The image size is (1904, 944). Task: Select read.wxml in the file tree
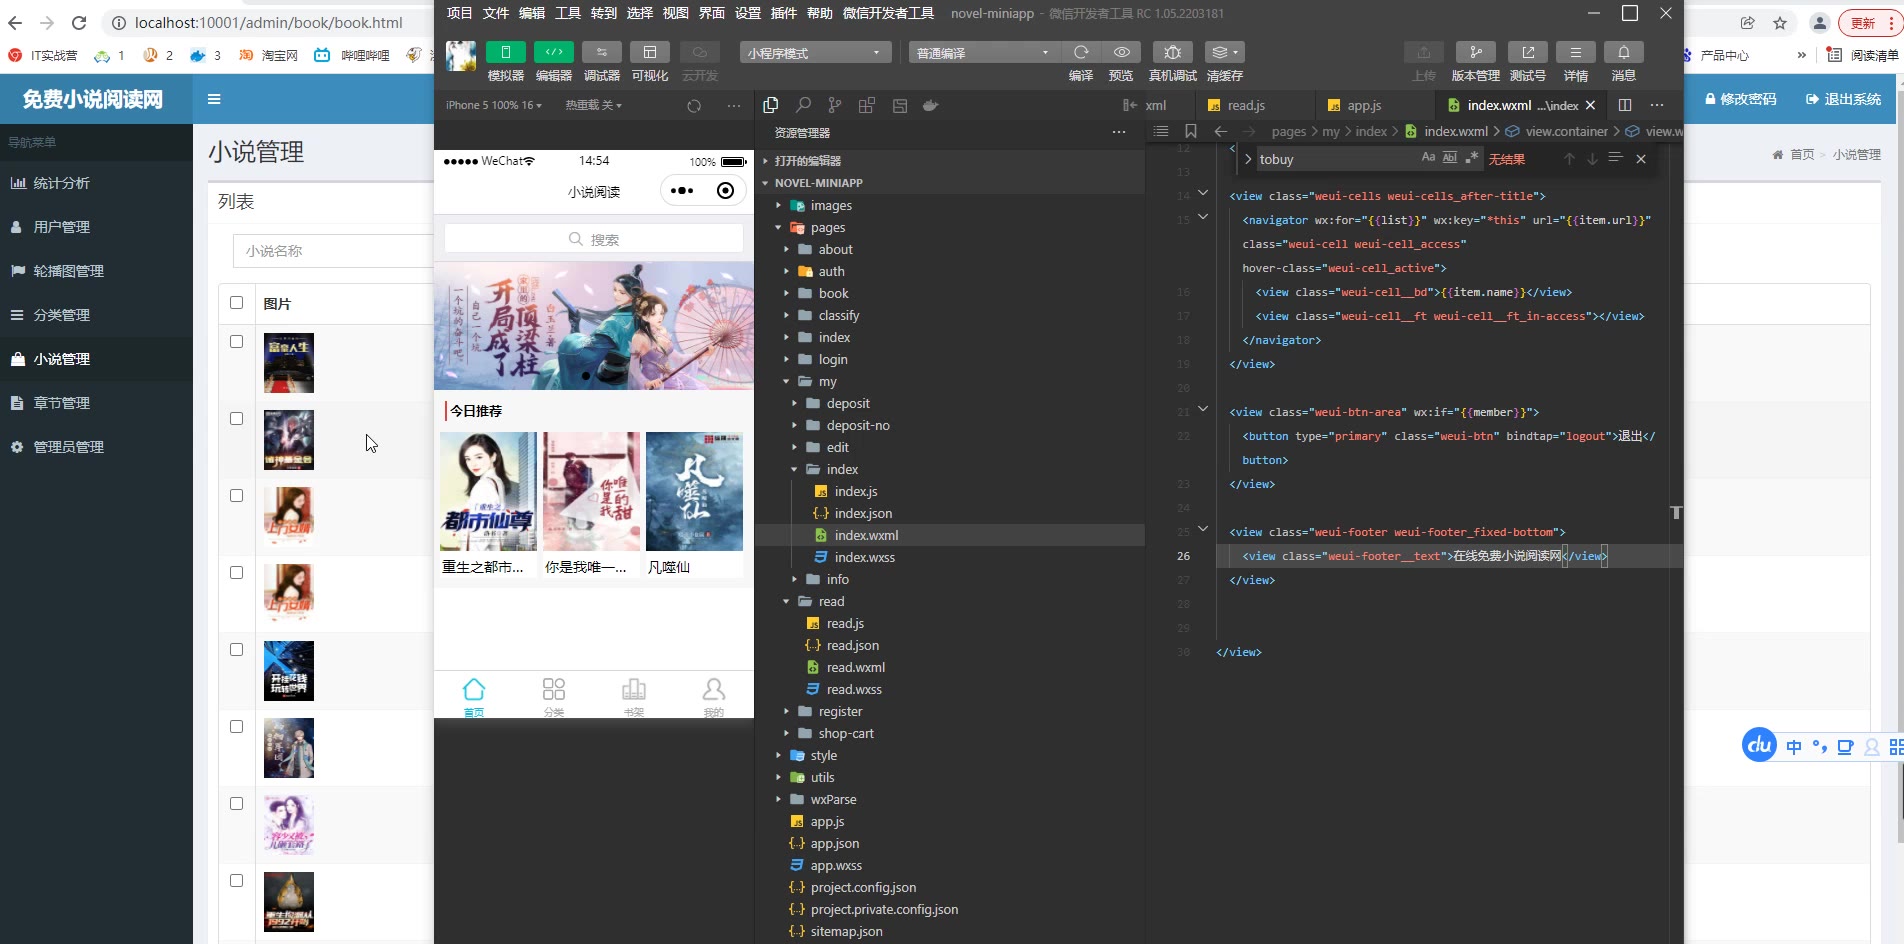pyautogui.click(x=855, y=668)
